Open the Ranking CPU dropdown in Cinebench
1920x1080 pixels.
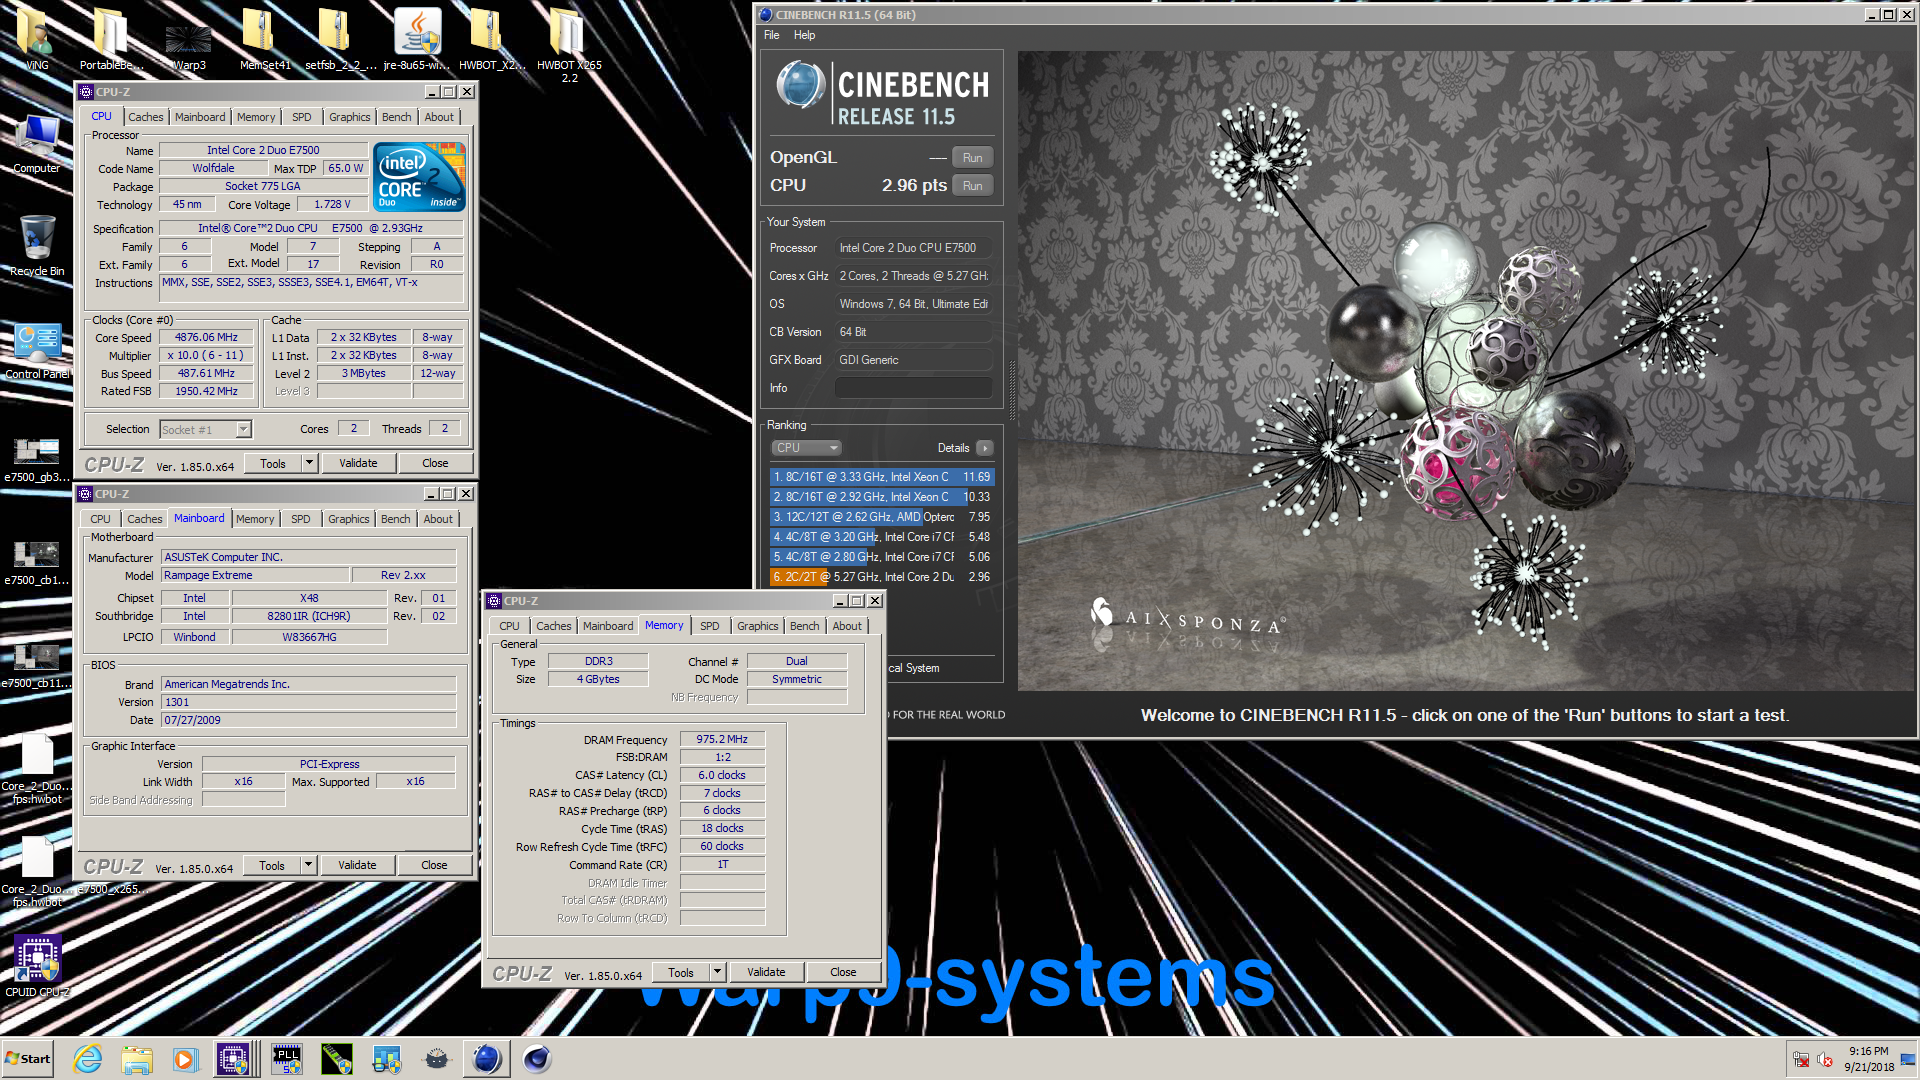tap(806, 448)
